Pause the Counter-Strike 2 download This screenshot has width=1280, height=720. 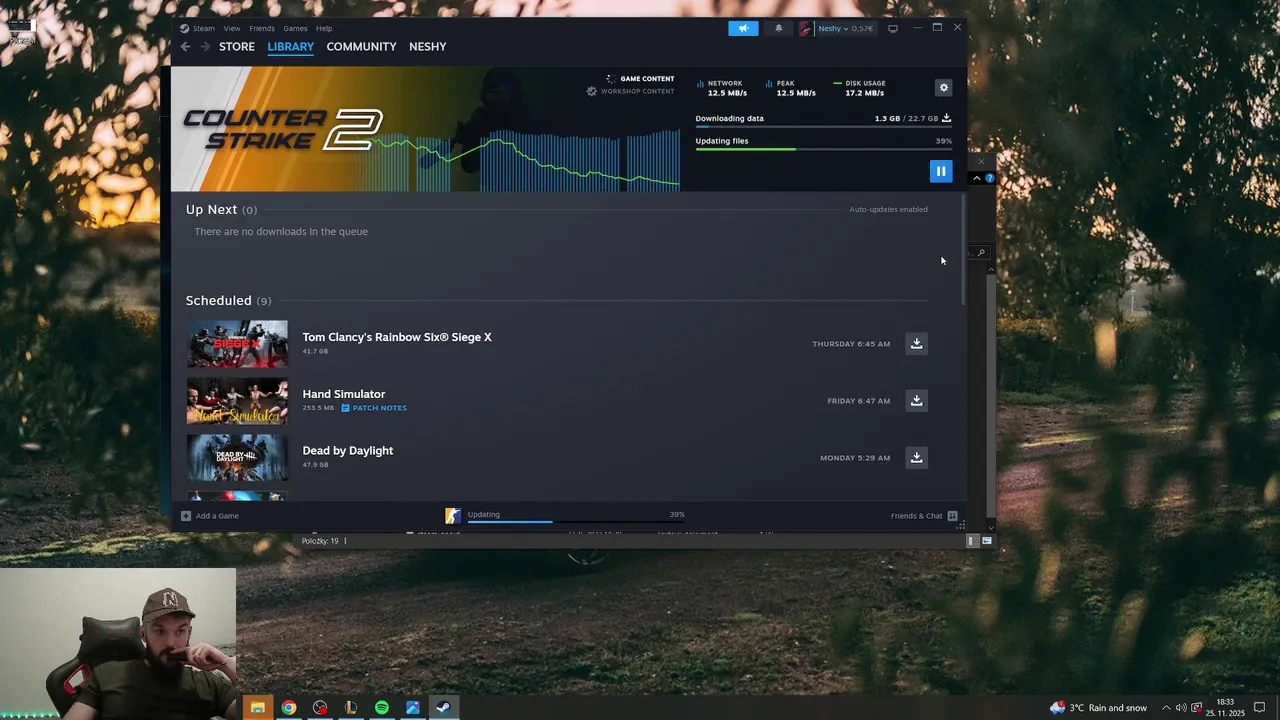pos(941,171)
